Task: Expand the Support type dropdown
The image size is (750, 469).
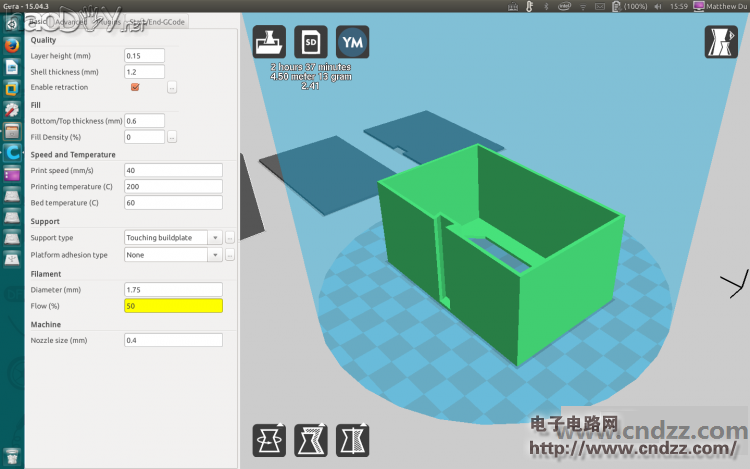Action: click(x=172, y=238)
